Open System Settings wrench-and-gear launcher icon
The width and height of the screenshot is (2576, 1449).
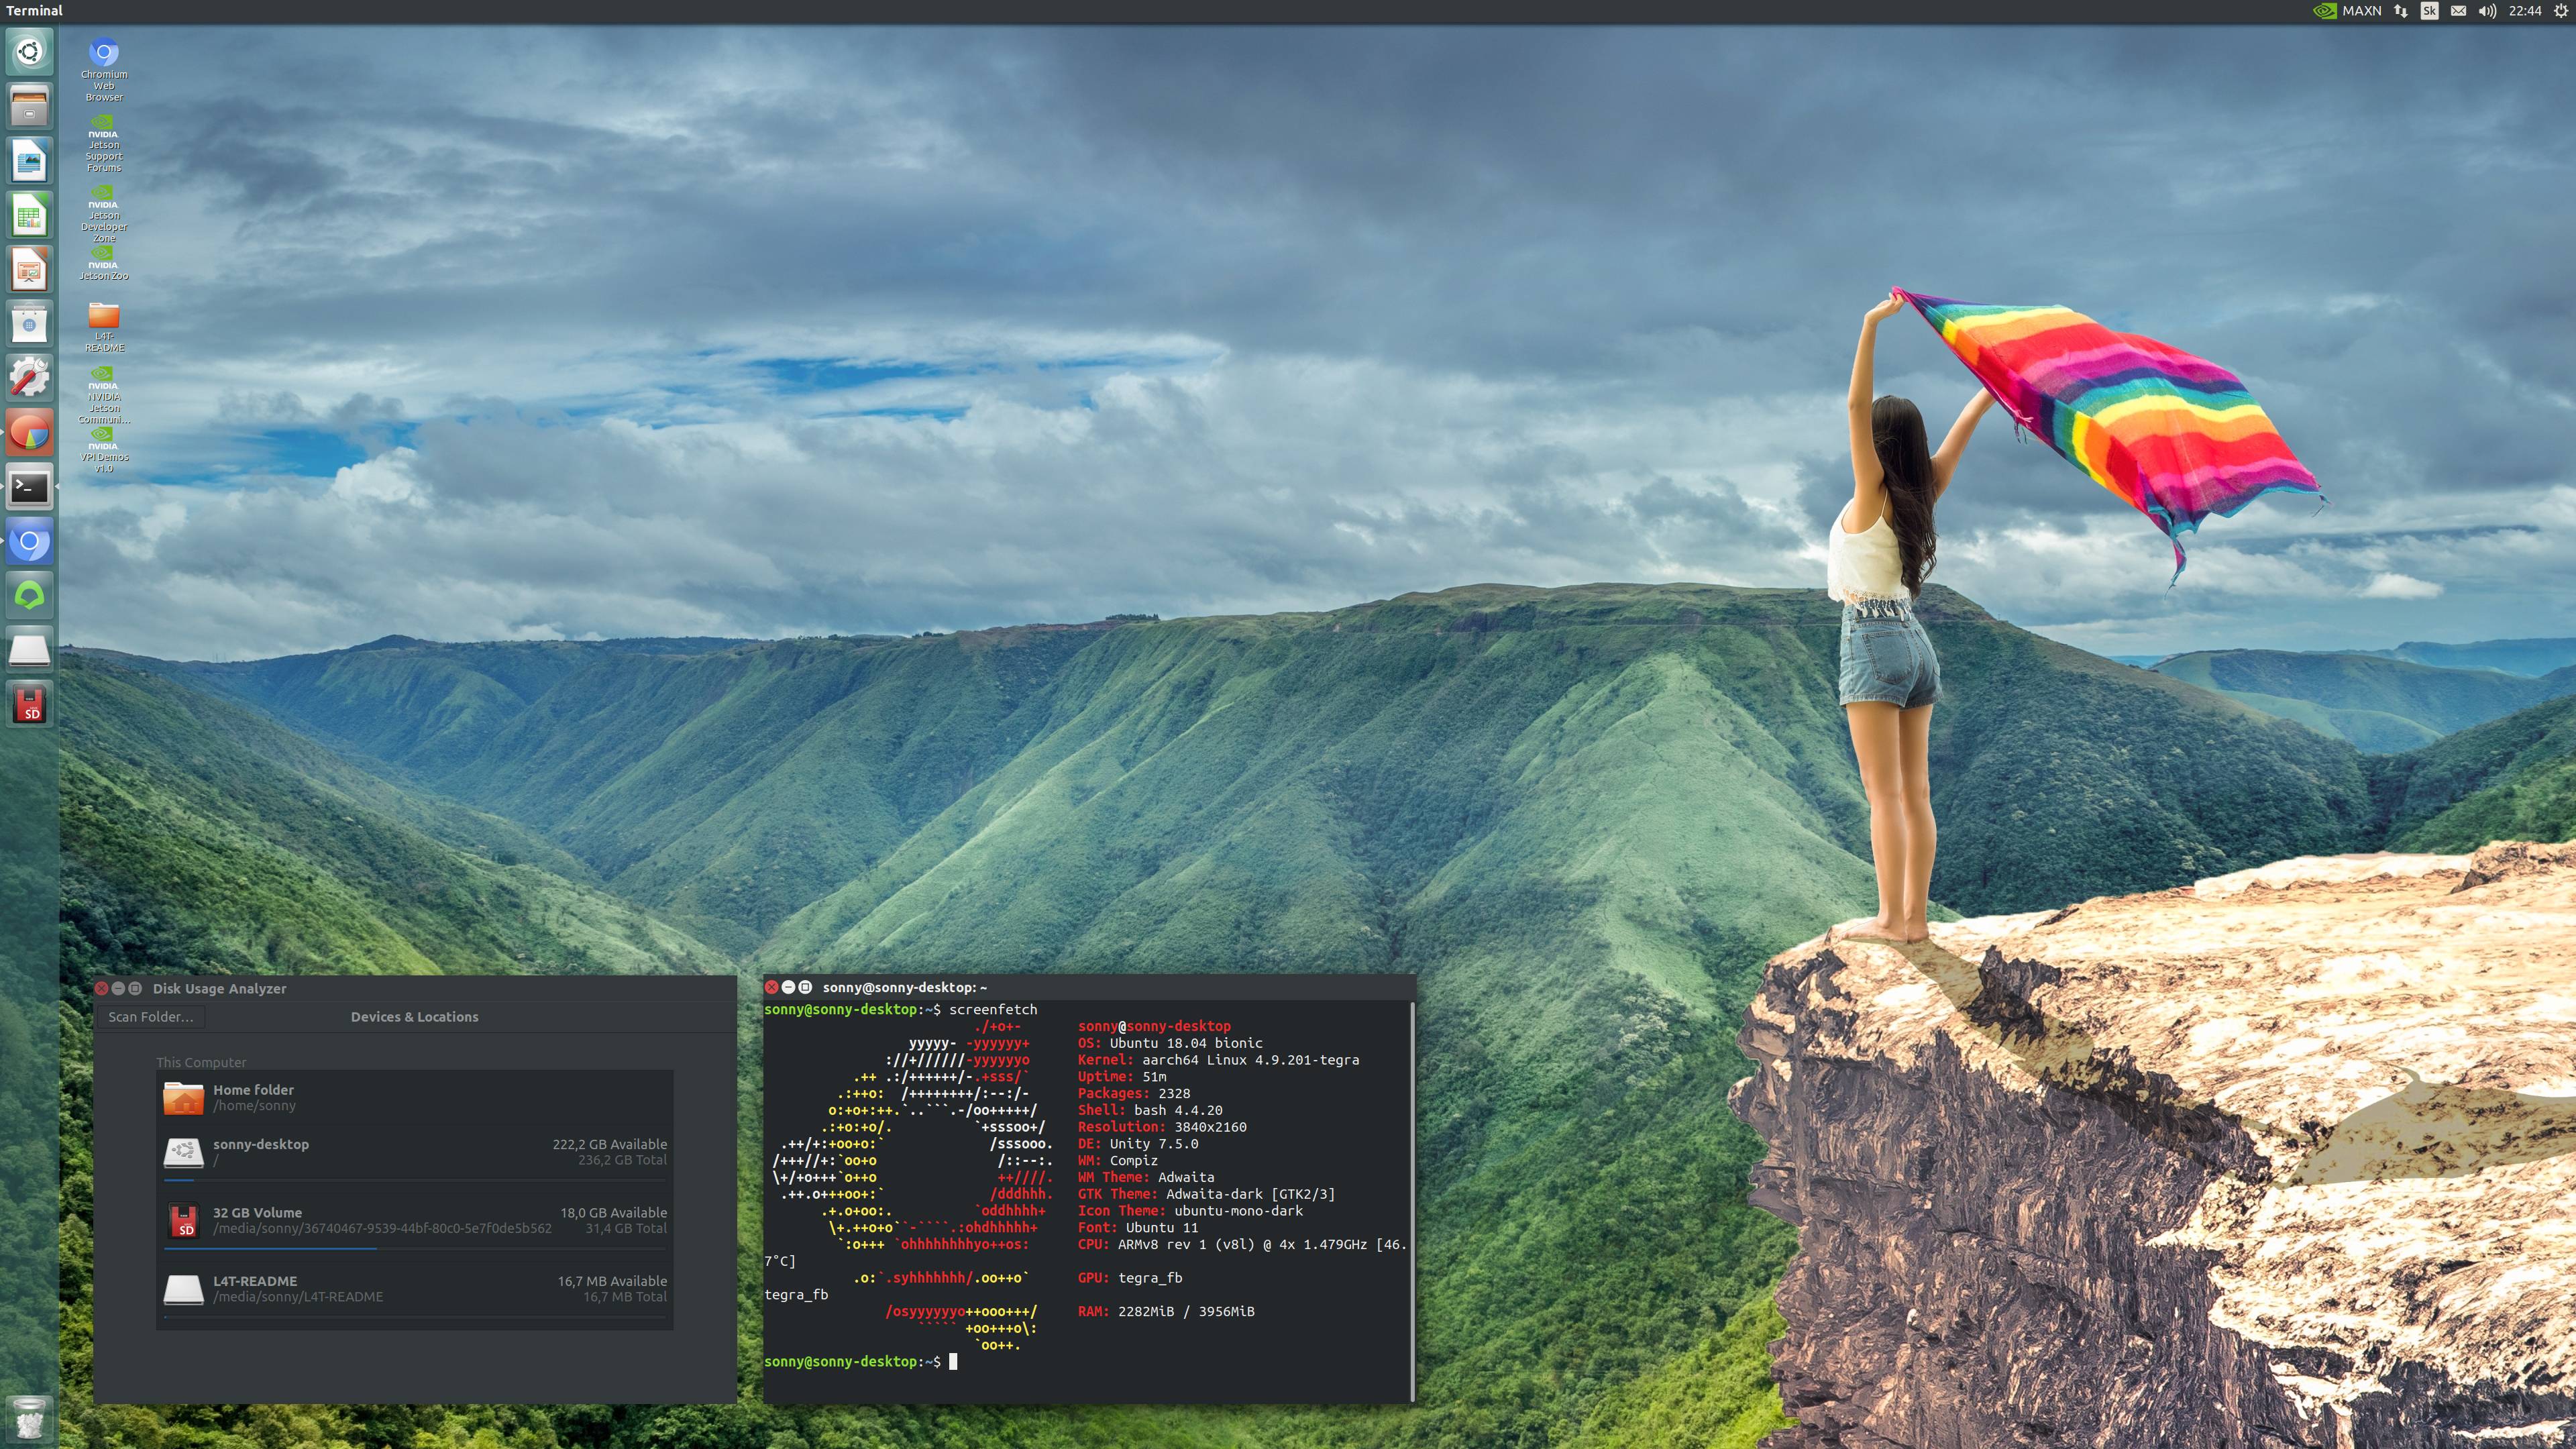click(x=29, y=378)
